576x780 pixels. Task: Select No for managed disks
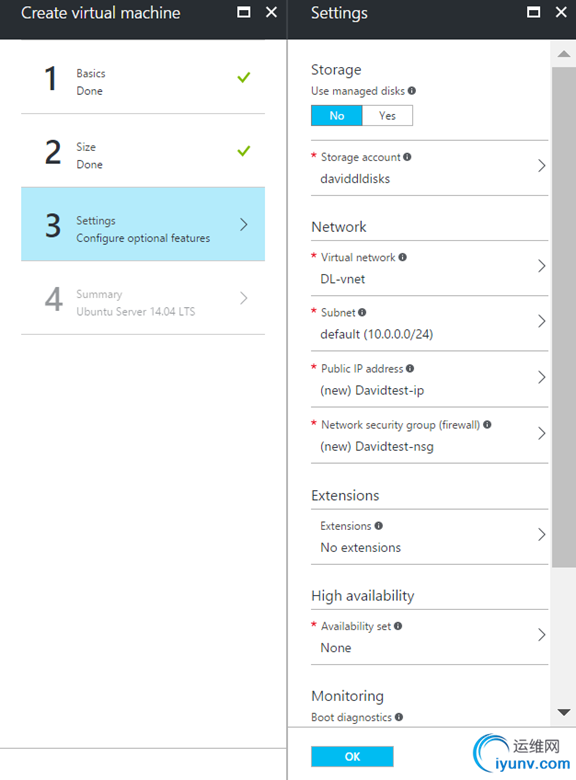point(337,115)
